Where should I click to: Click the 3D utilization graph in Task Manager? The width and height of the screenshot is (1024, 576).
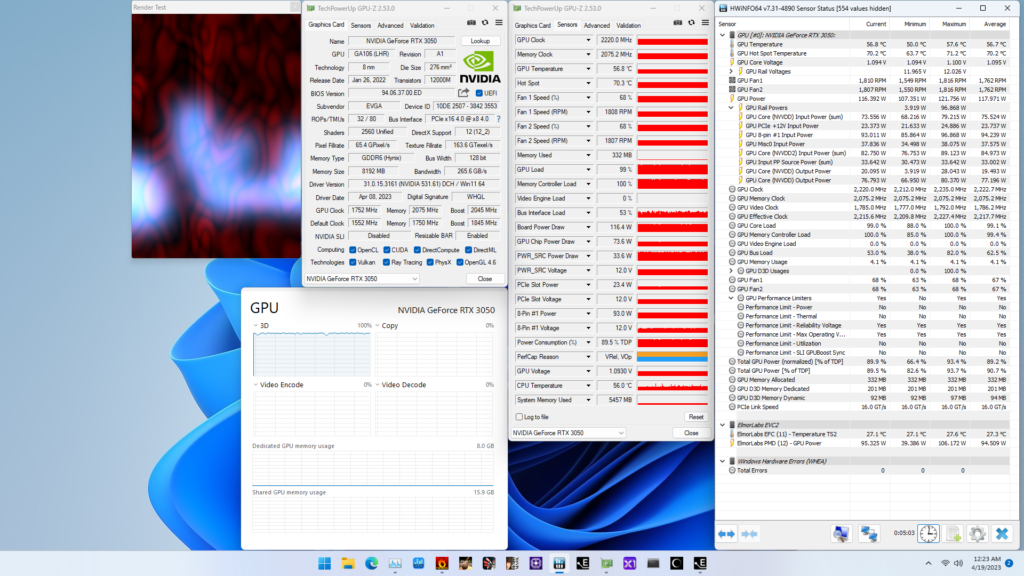click(312, 353)
